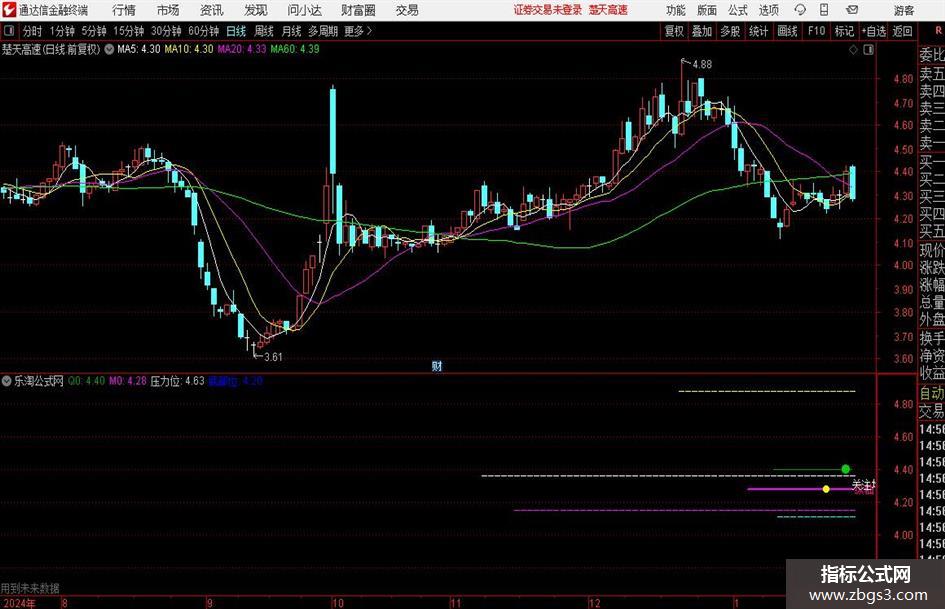945x609 pixels.
Task: Click the MA20: 4.33 indicator label
Action: tap(242, 49)
